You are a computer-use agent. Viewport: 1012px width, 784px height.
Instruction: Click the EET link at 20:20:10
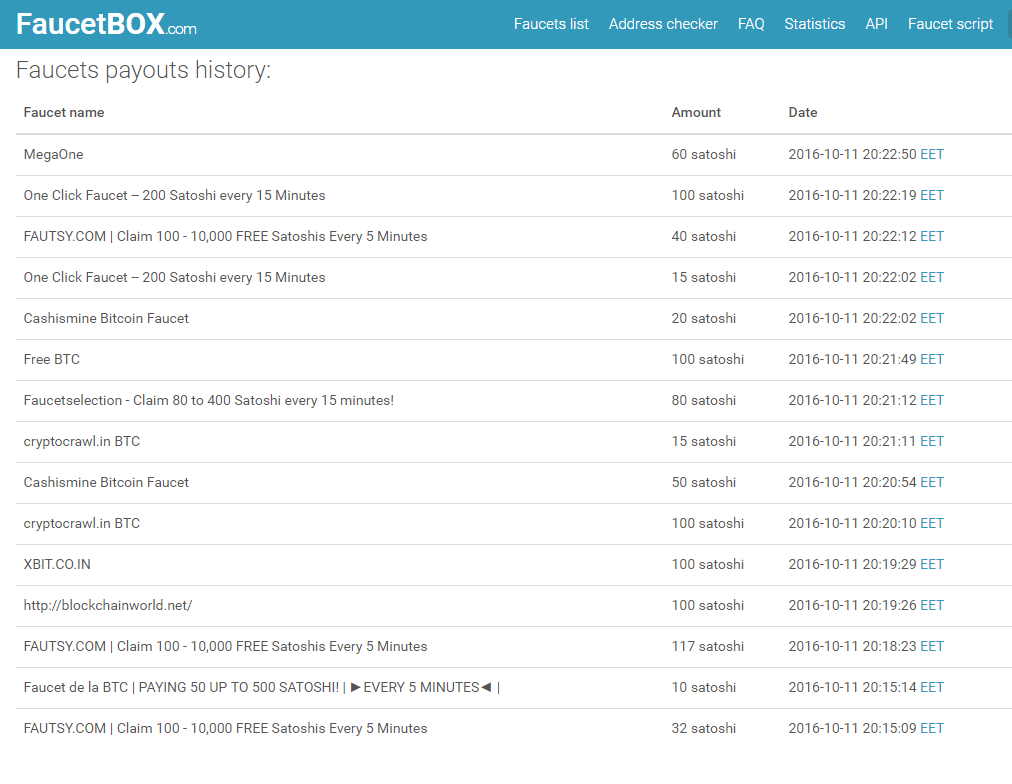[932, 523]
